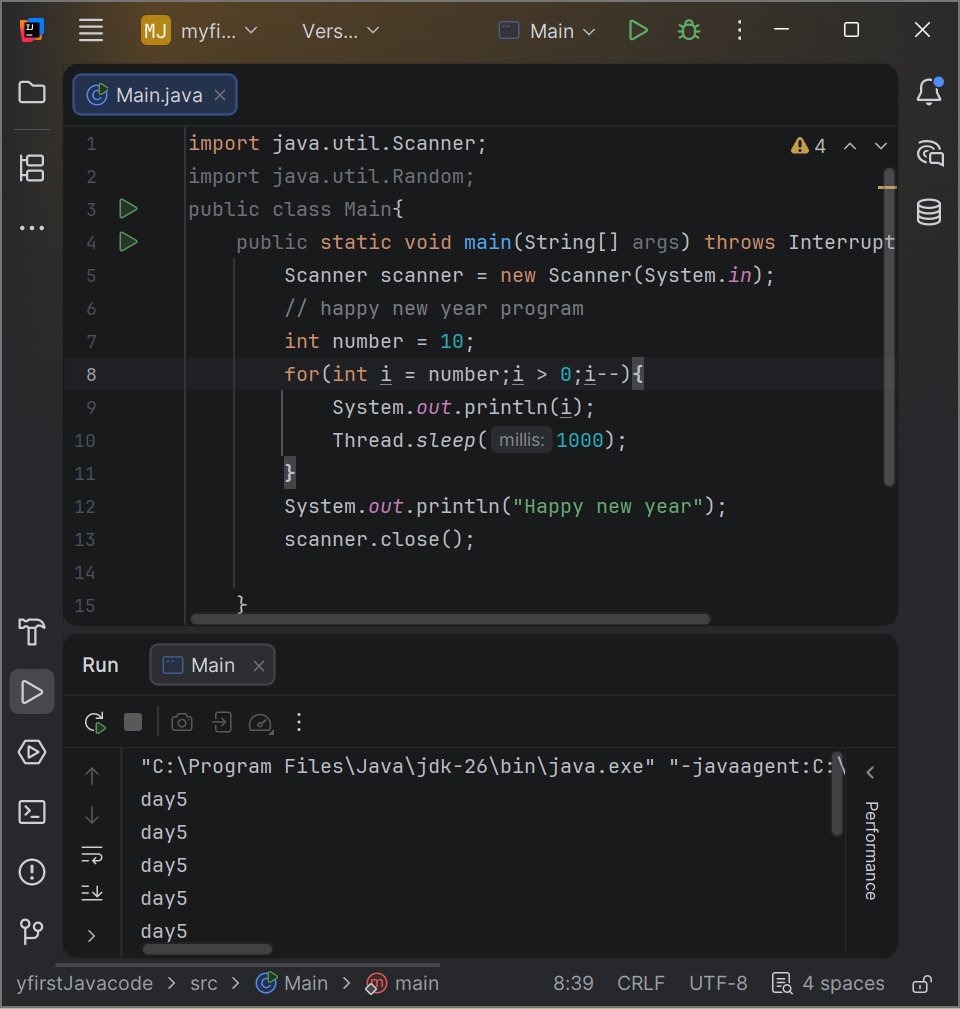Open the Structure tool window
Viewport: 960px width, 1009px height.
(32, 168)
